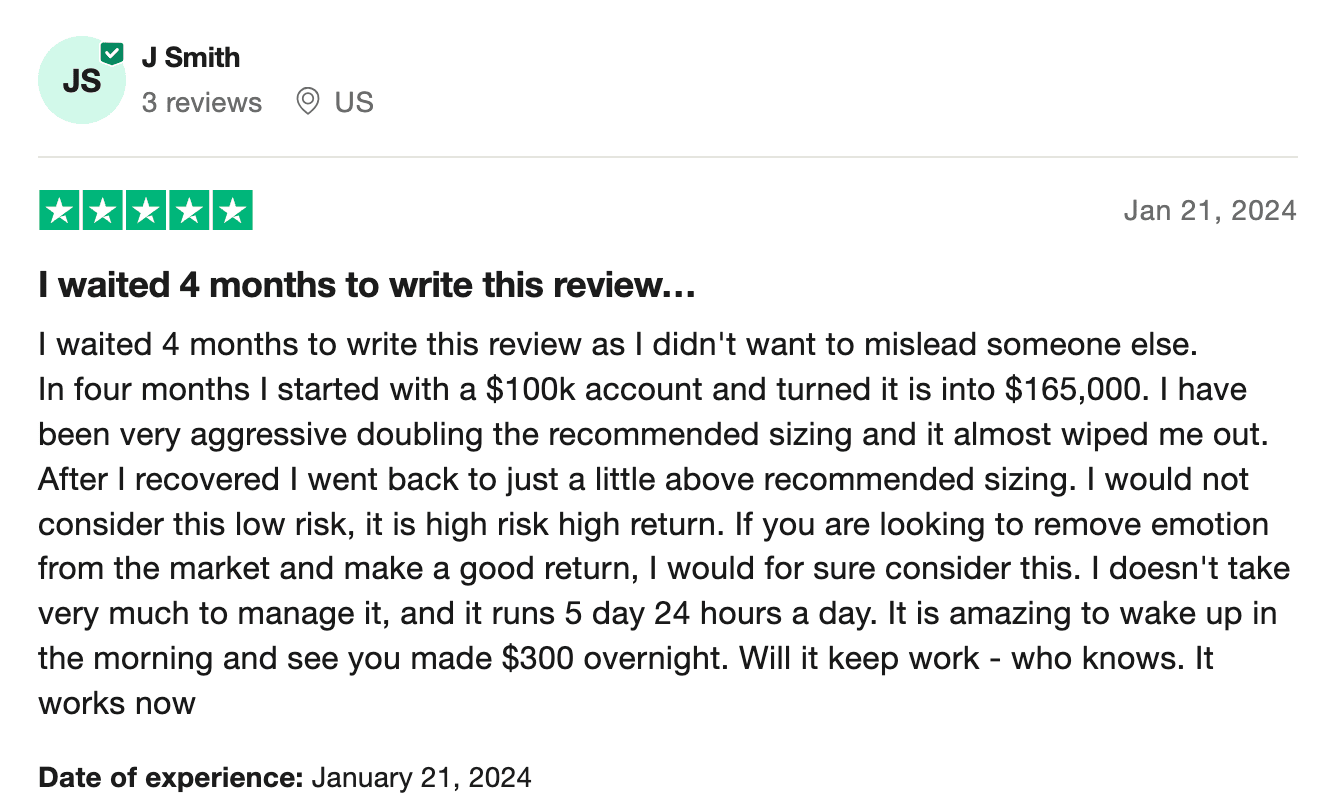Click the location pin icon

[308, 102]
